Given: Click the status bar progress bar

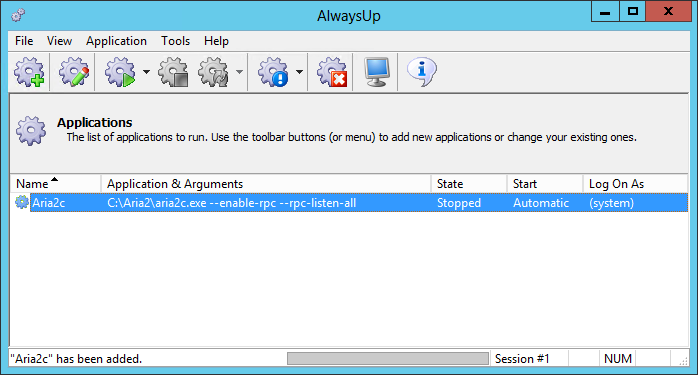Looking at the screenshot, I should [388, 359].
